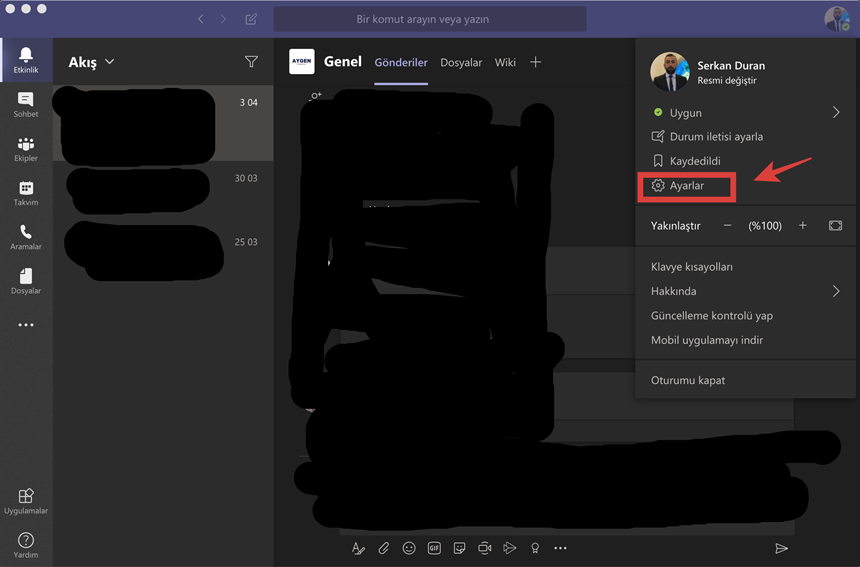Show more apps via ellipsis in sidebar
Screen dimensions: 860x567
pos(26,325)
